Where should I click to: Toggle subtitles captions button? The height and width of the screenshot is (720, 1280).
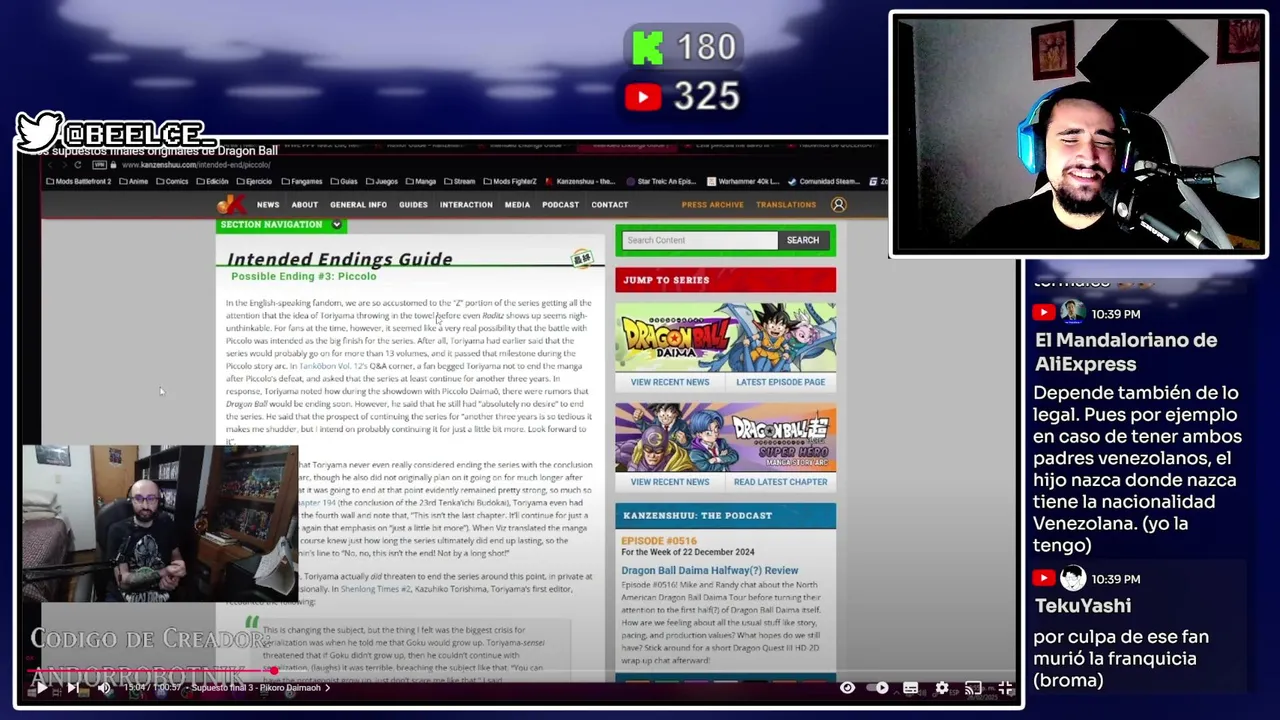pyautogui.click(x=910, y=688)
